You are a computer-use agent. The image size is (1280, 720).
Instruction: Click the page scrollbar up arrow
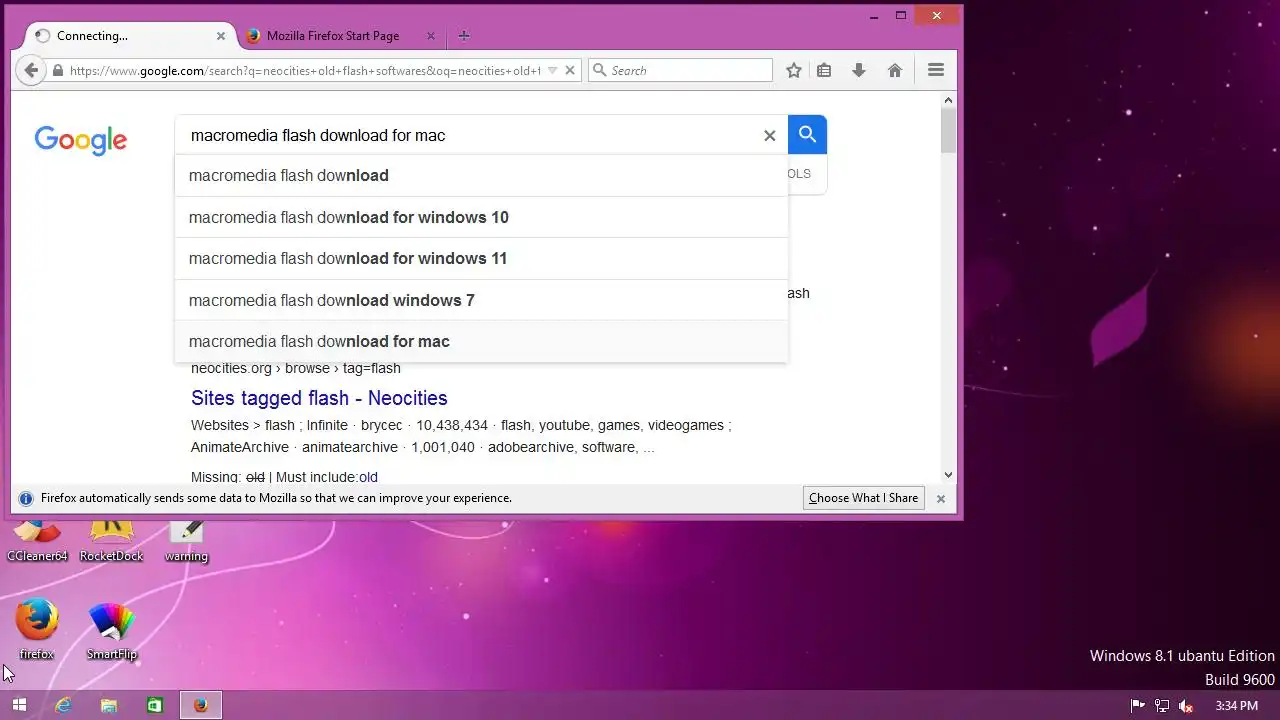coord(948,101)
